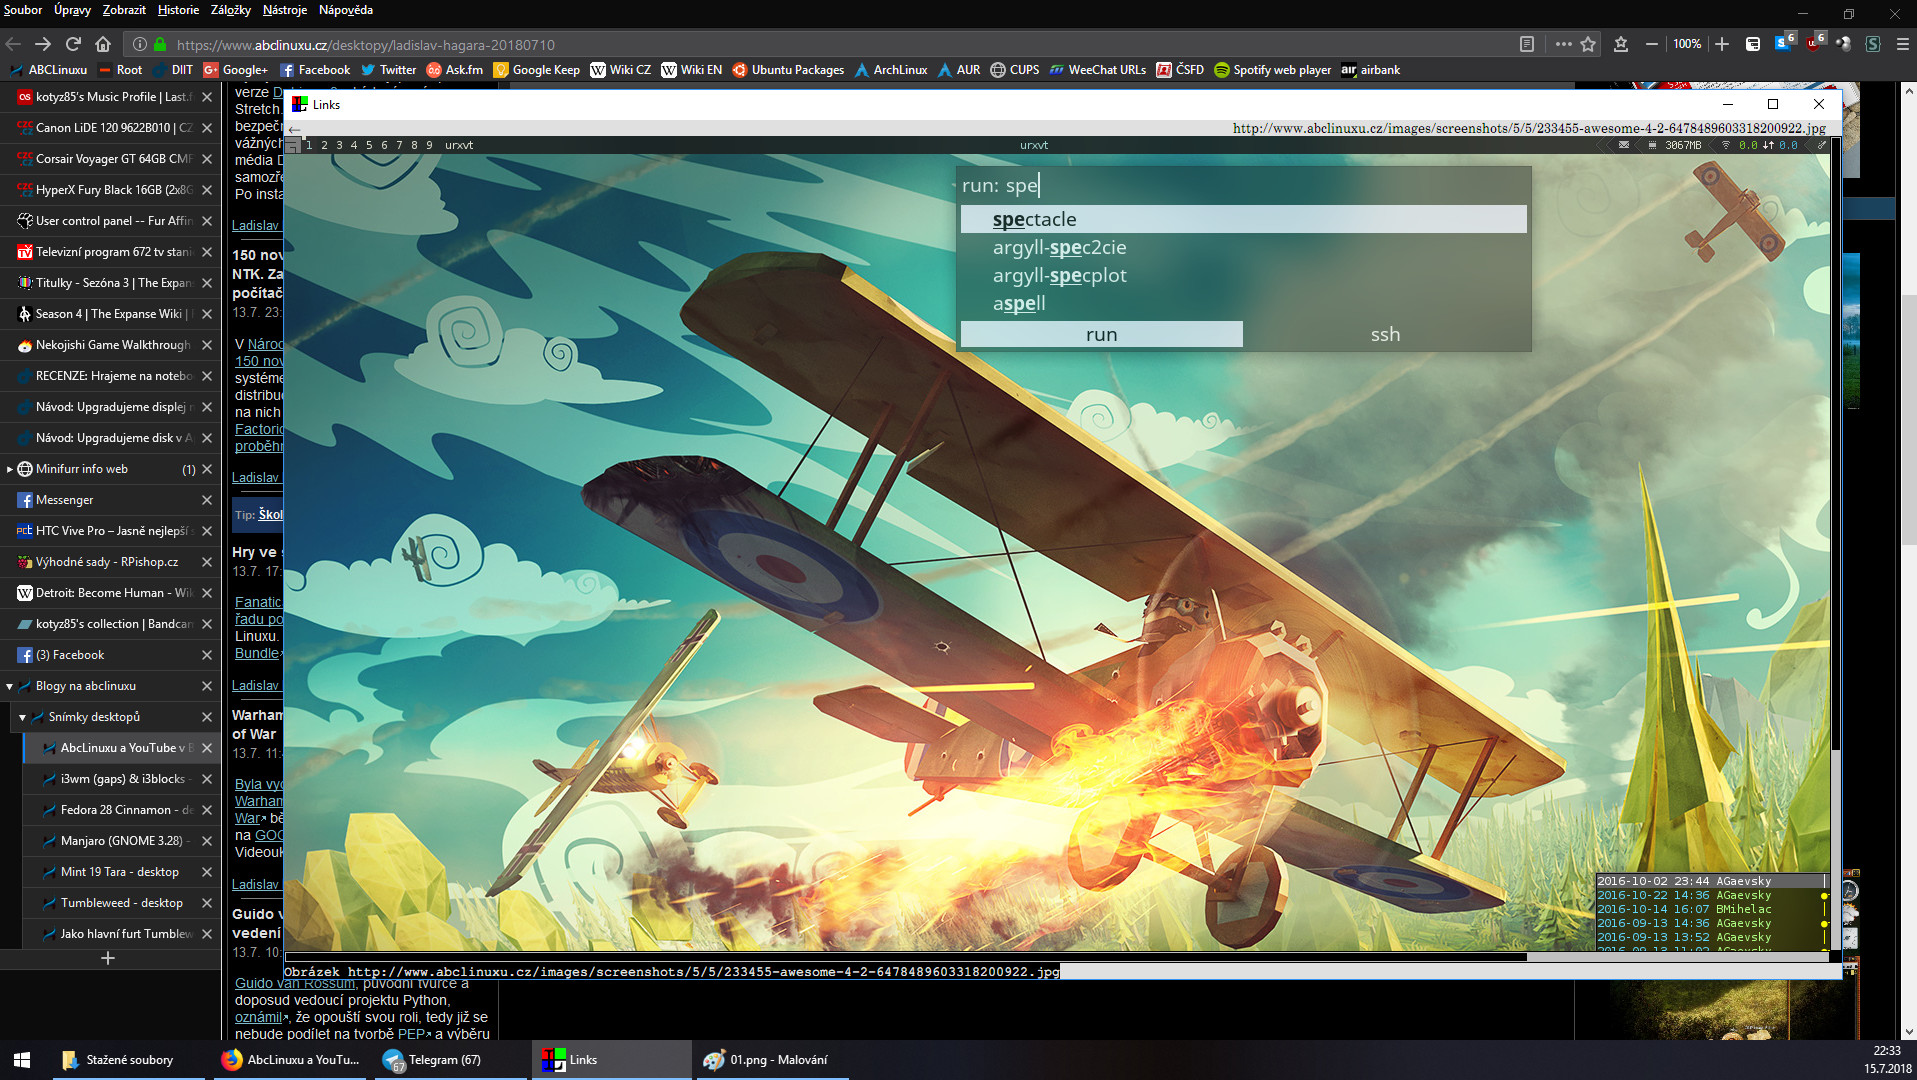Viewport: 1917px width, 1080px height.
Task: Open the Google Keep bookmark
Action: pyautogui.click(x=536, y=70)
